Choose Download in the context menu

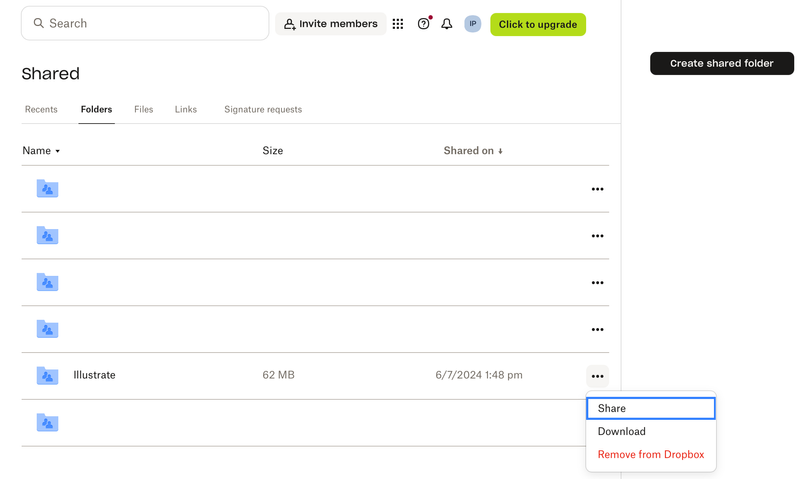click(621, 431)
